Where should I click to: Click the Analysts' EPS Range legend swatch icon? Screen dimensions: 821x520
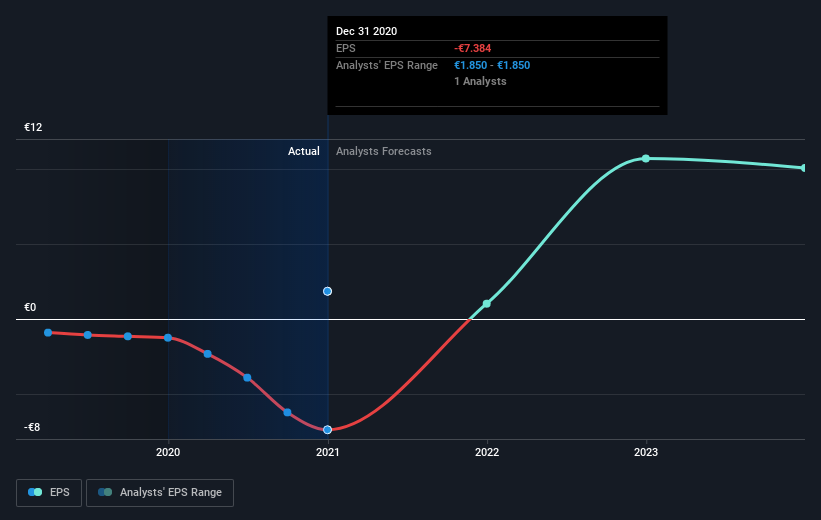tap(105, 492)
